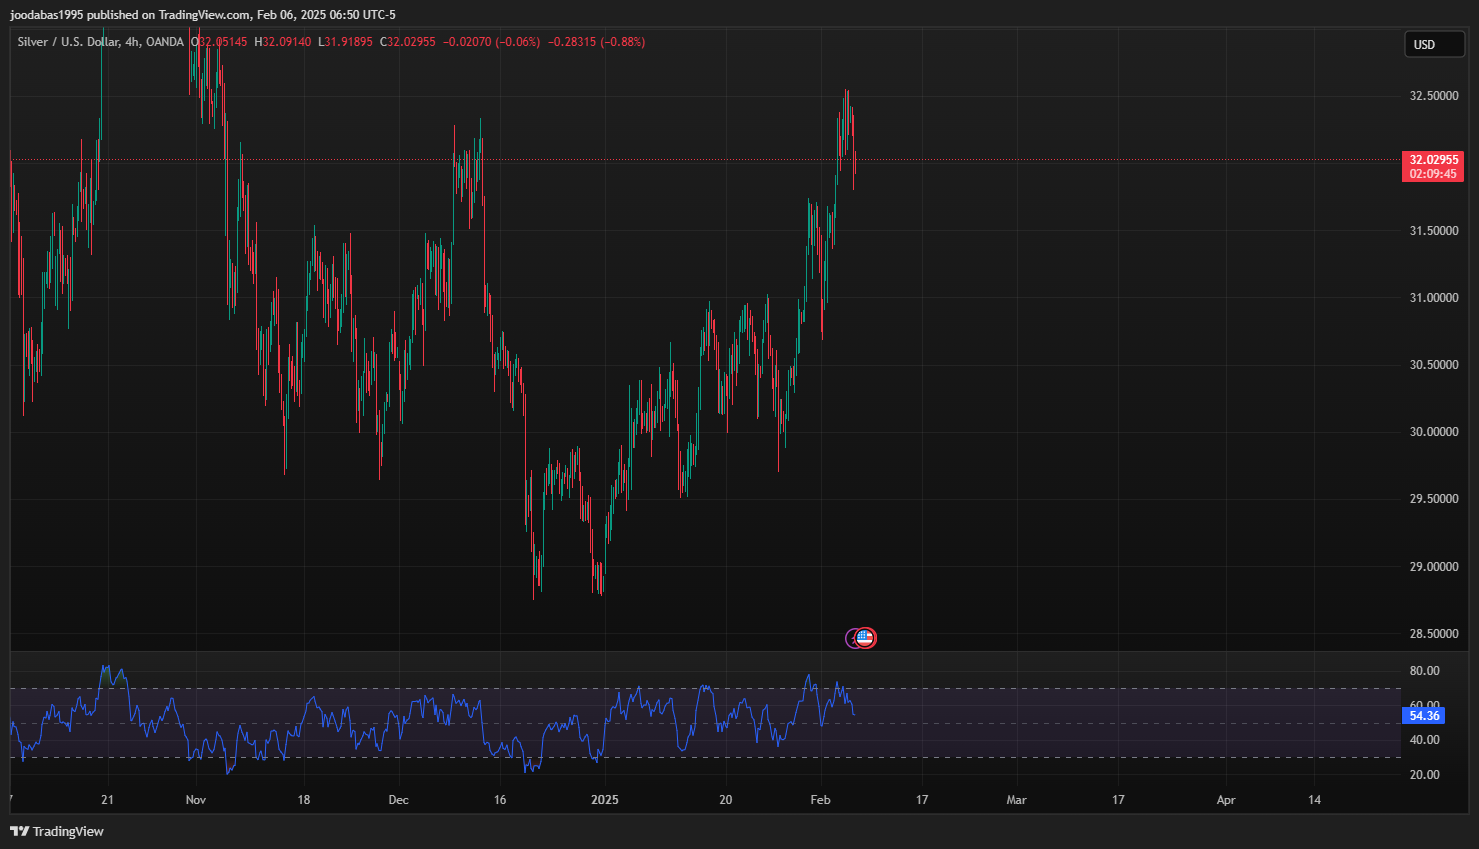Click the change value −0.28315 (−0.88%)
The height and width of the screenshot is (849, 1479).
[x=597, y=42]
